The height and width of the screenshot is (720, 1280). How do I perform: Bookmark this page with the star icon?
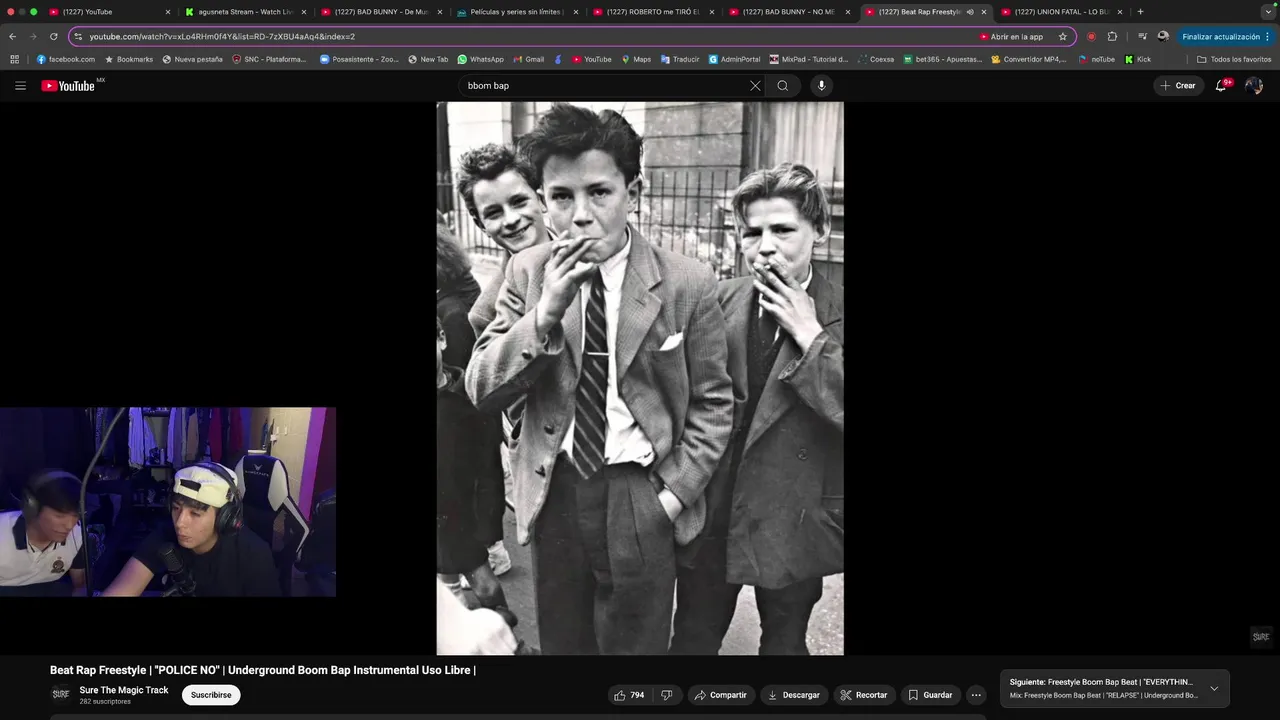1063,37
